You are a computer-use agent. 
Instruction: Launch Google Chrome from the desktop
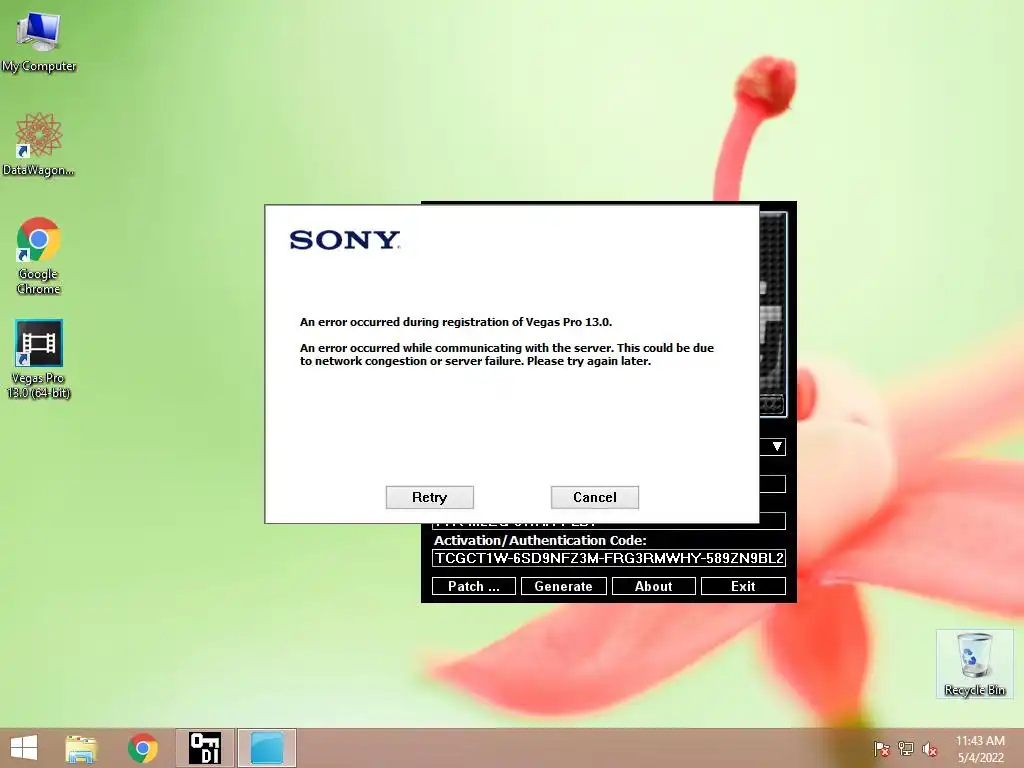38,255
